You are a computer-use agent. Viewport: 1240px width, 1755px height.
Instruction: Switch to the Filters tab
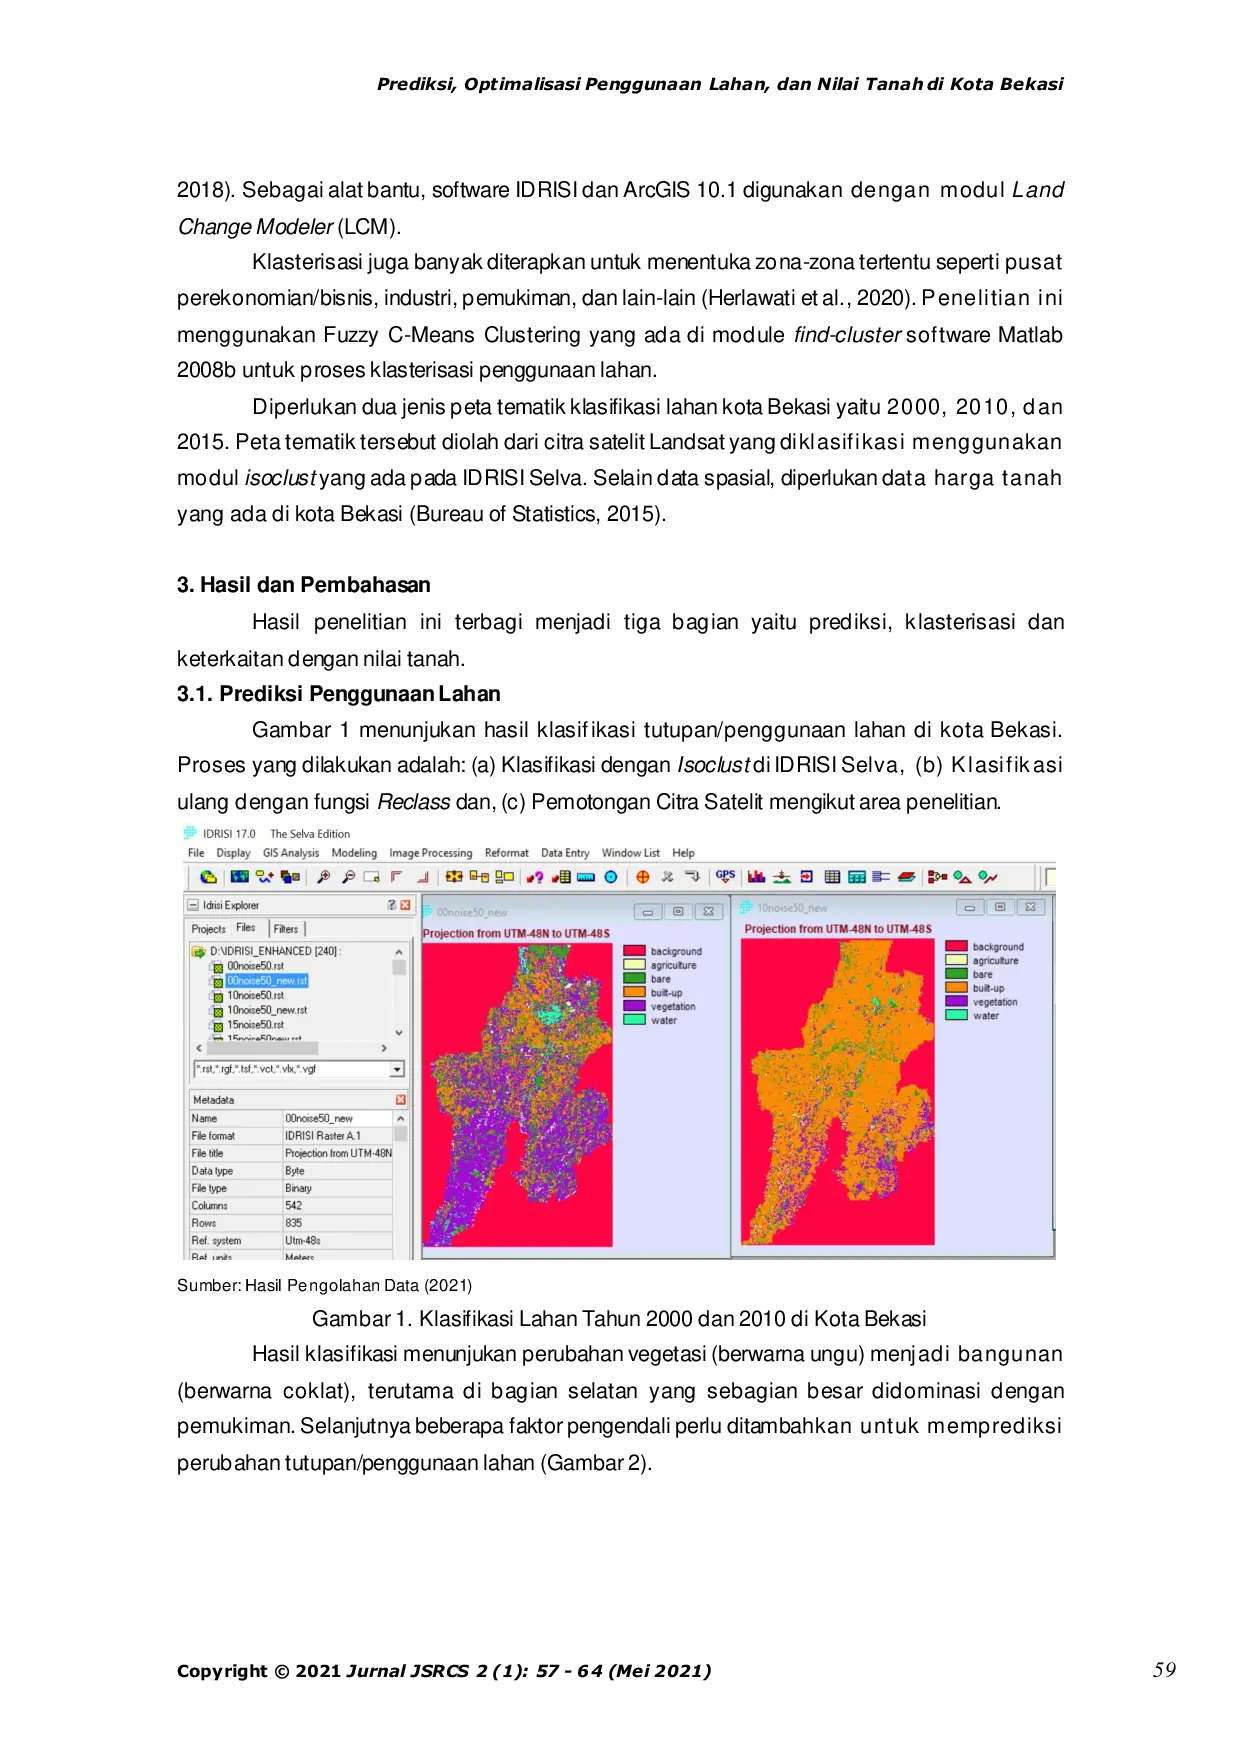tap(286, 929)
